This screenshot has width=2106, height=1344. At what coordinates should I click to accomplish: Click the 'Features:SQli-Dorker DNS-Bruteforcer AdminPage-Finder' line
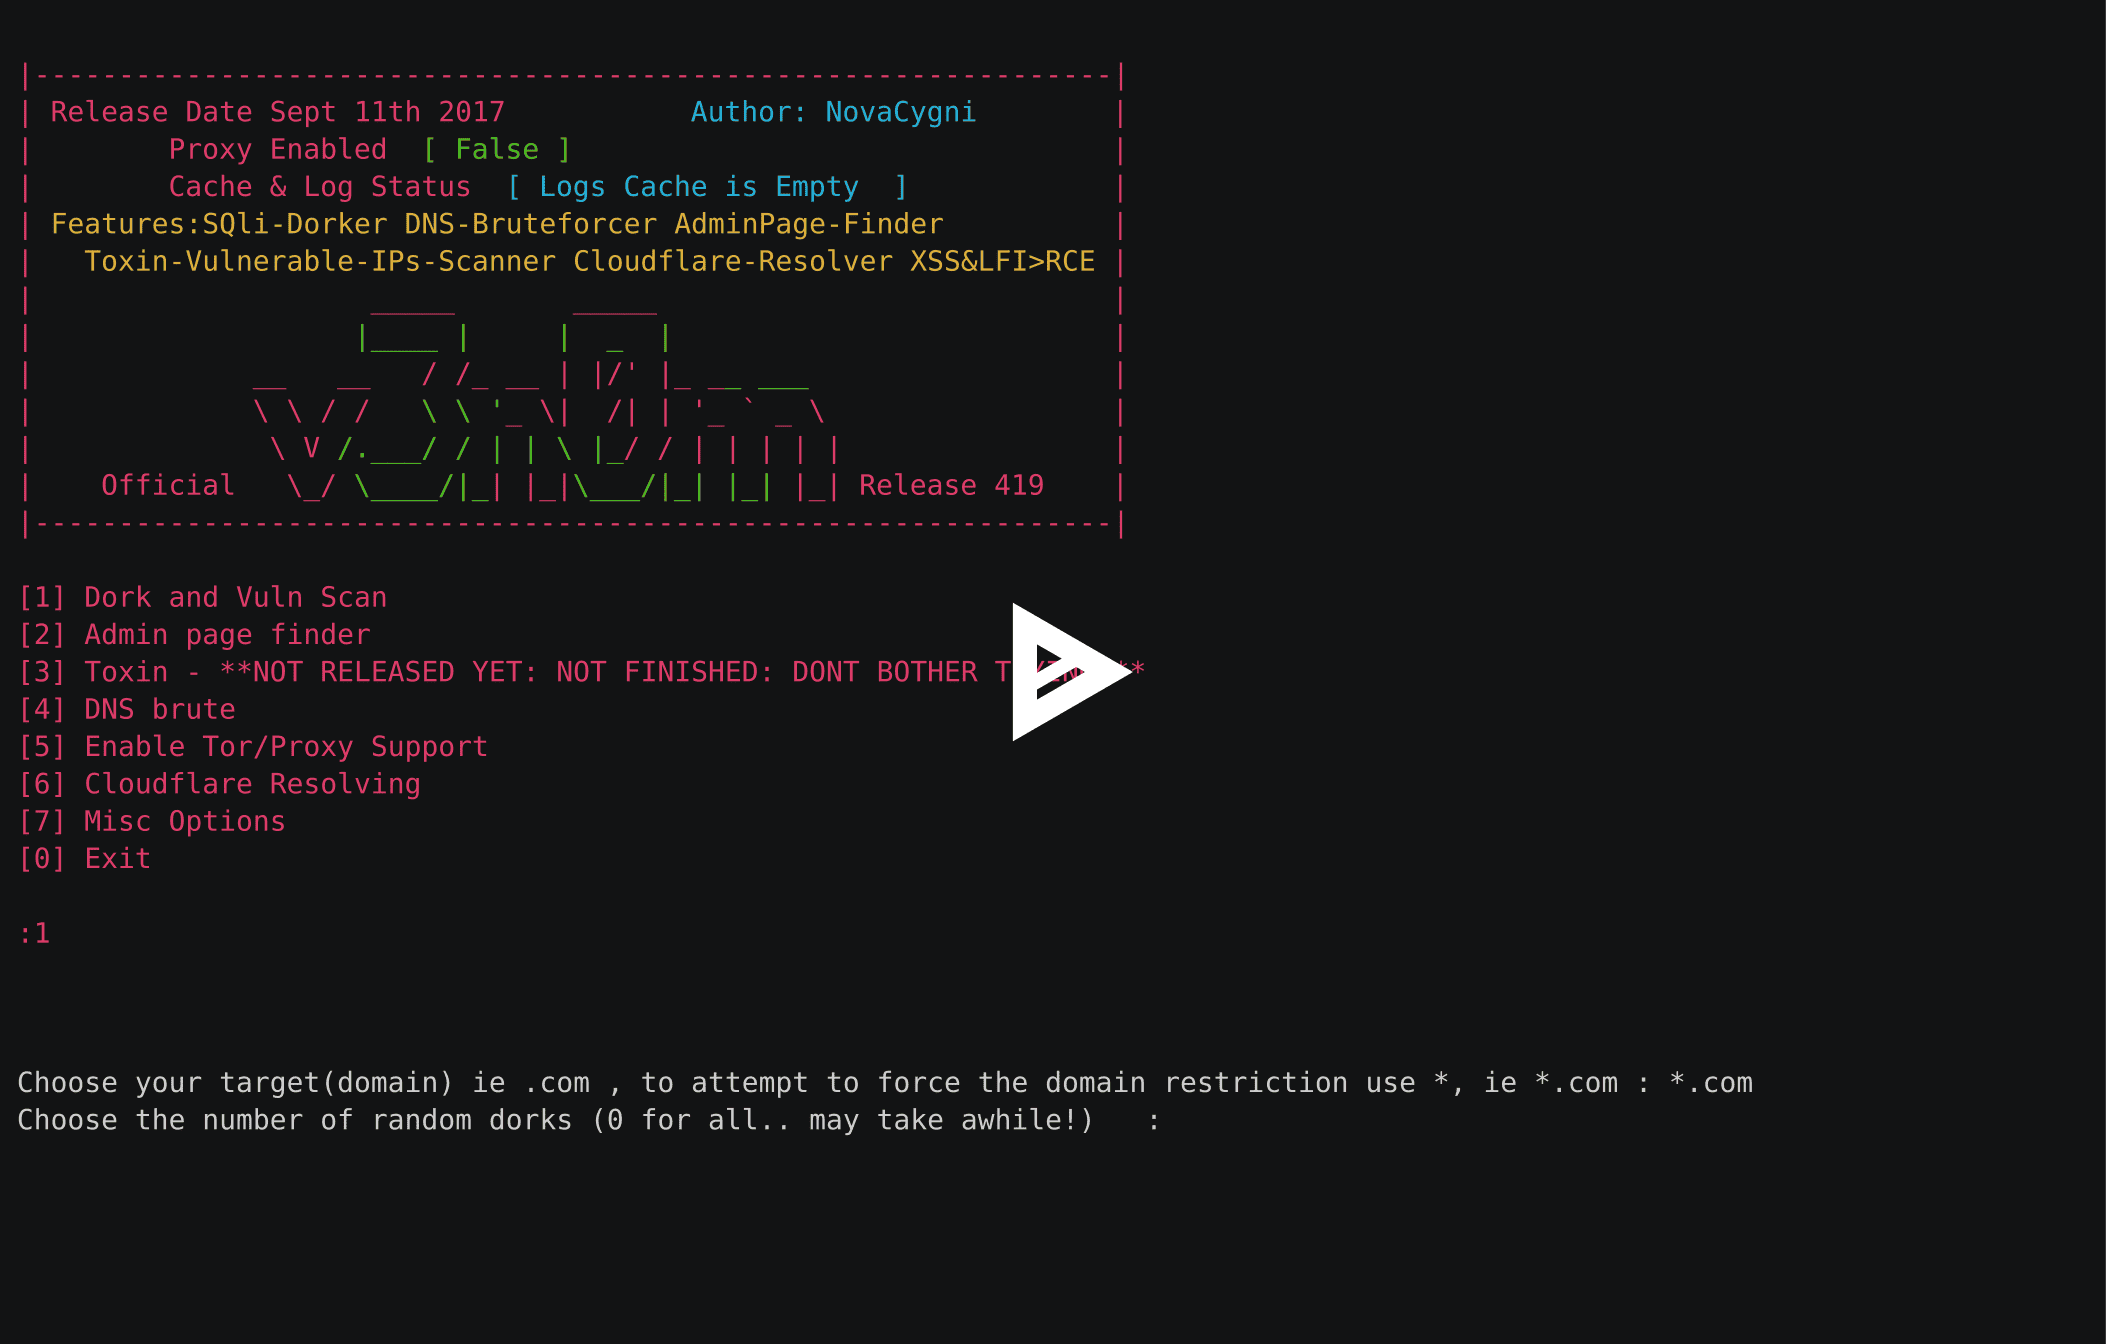click(497, 225)
